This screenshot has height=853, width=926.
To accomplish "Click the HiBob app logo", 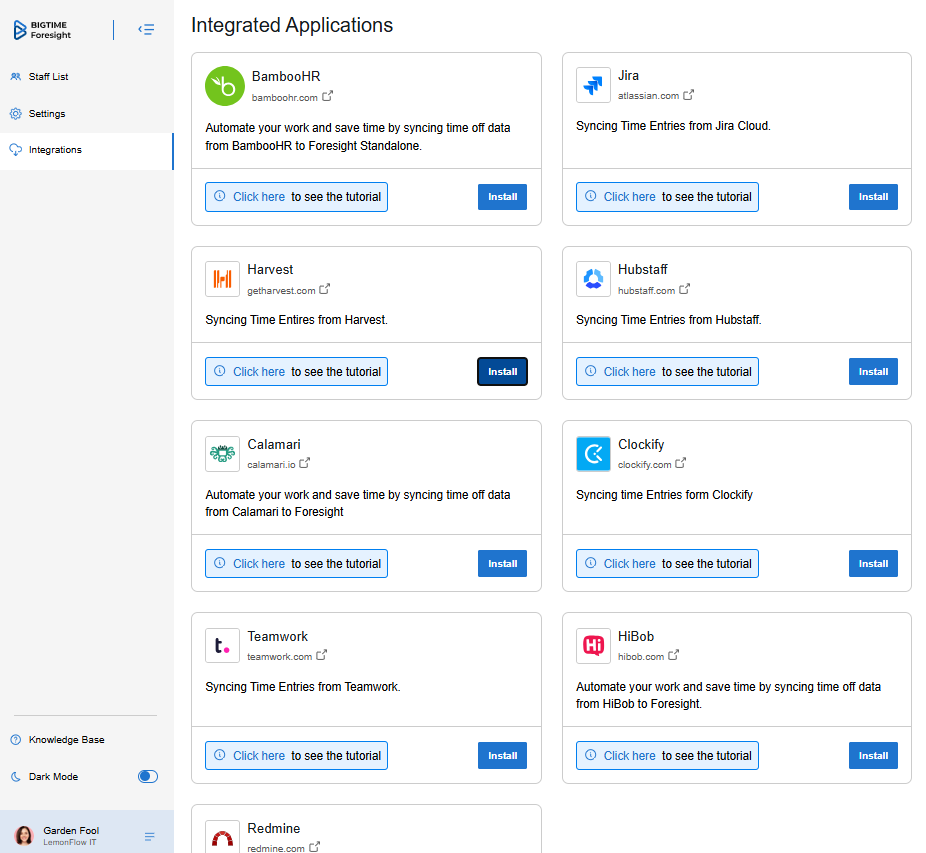I will [593, 646].
